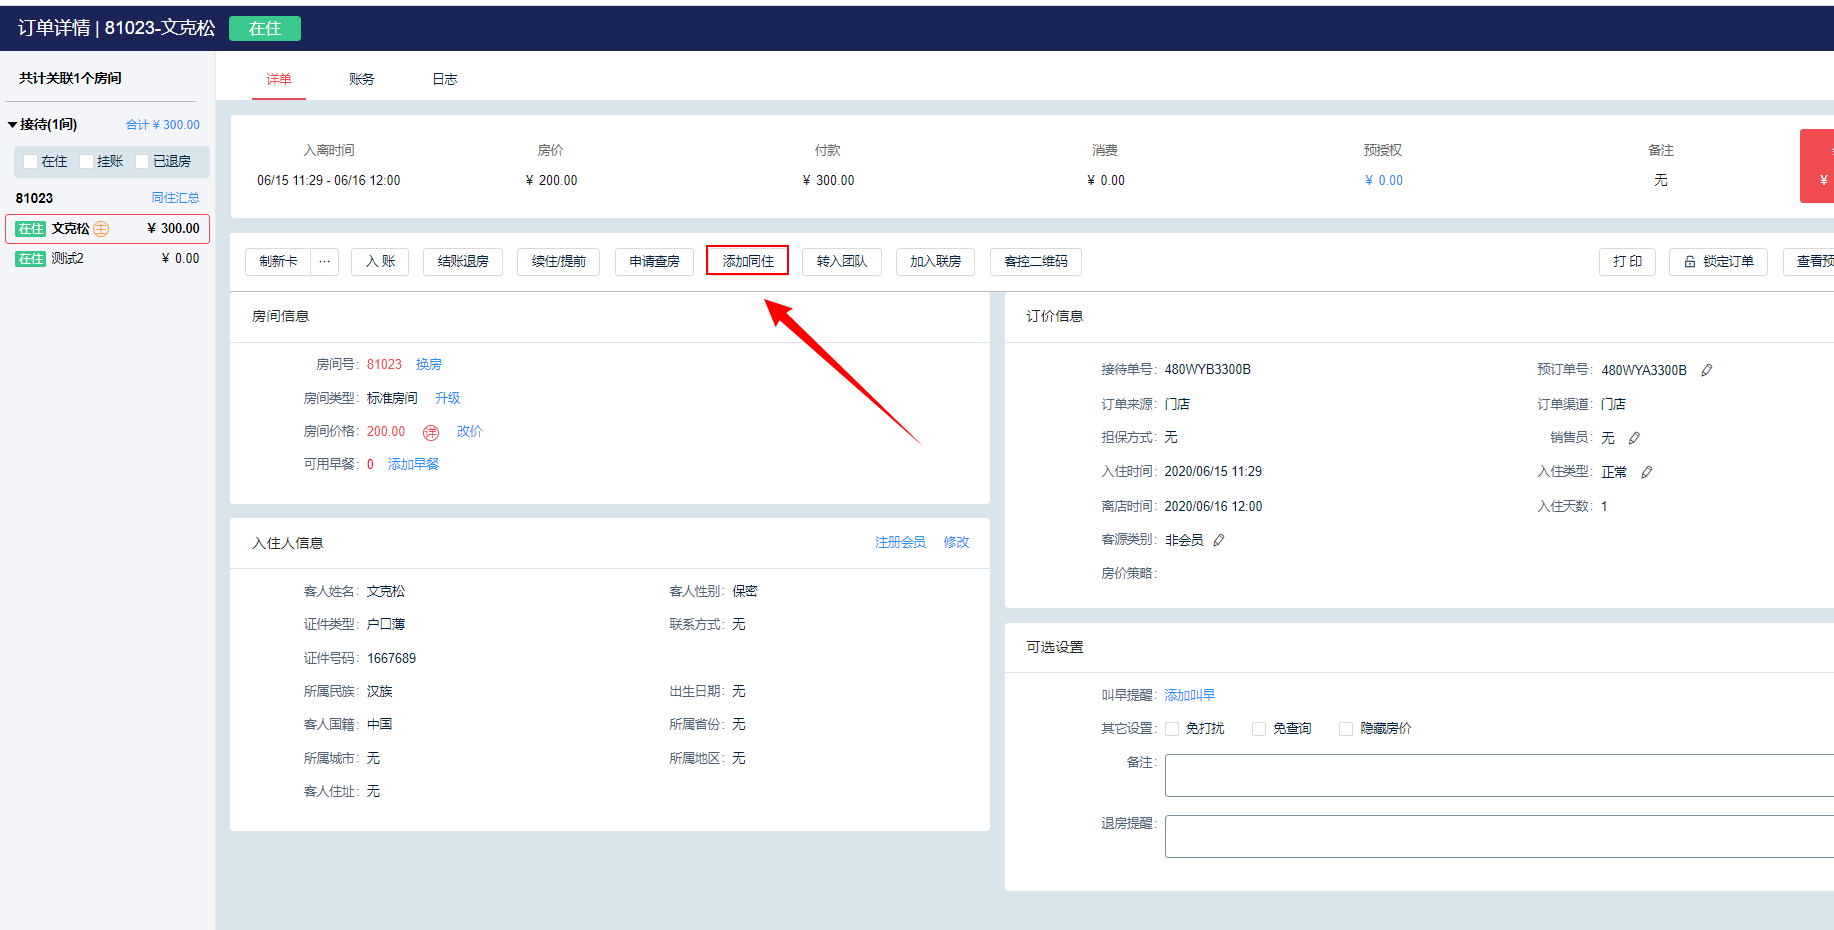Screen dimensions: 1834x930
Task: Click the 加入联房 button
Action: tap(935, 261)
